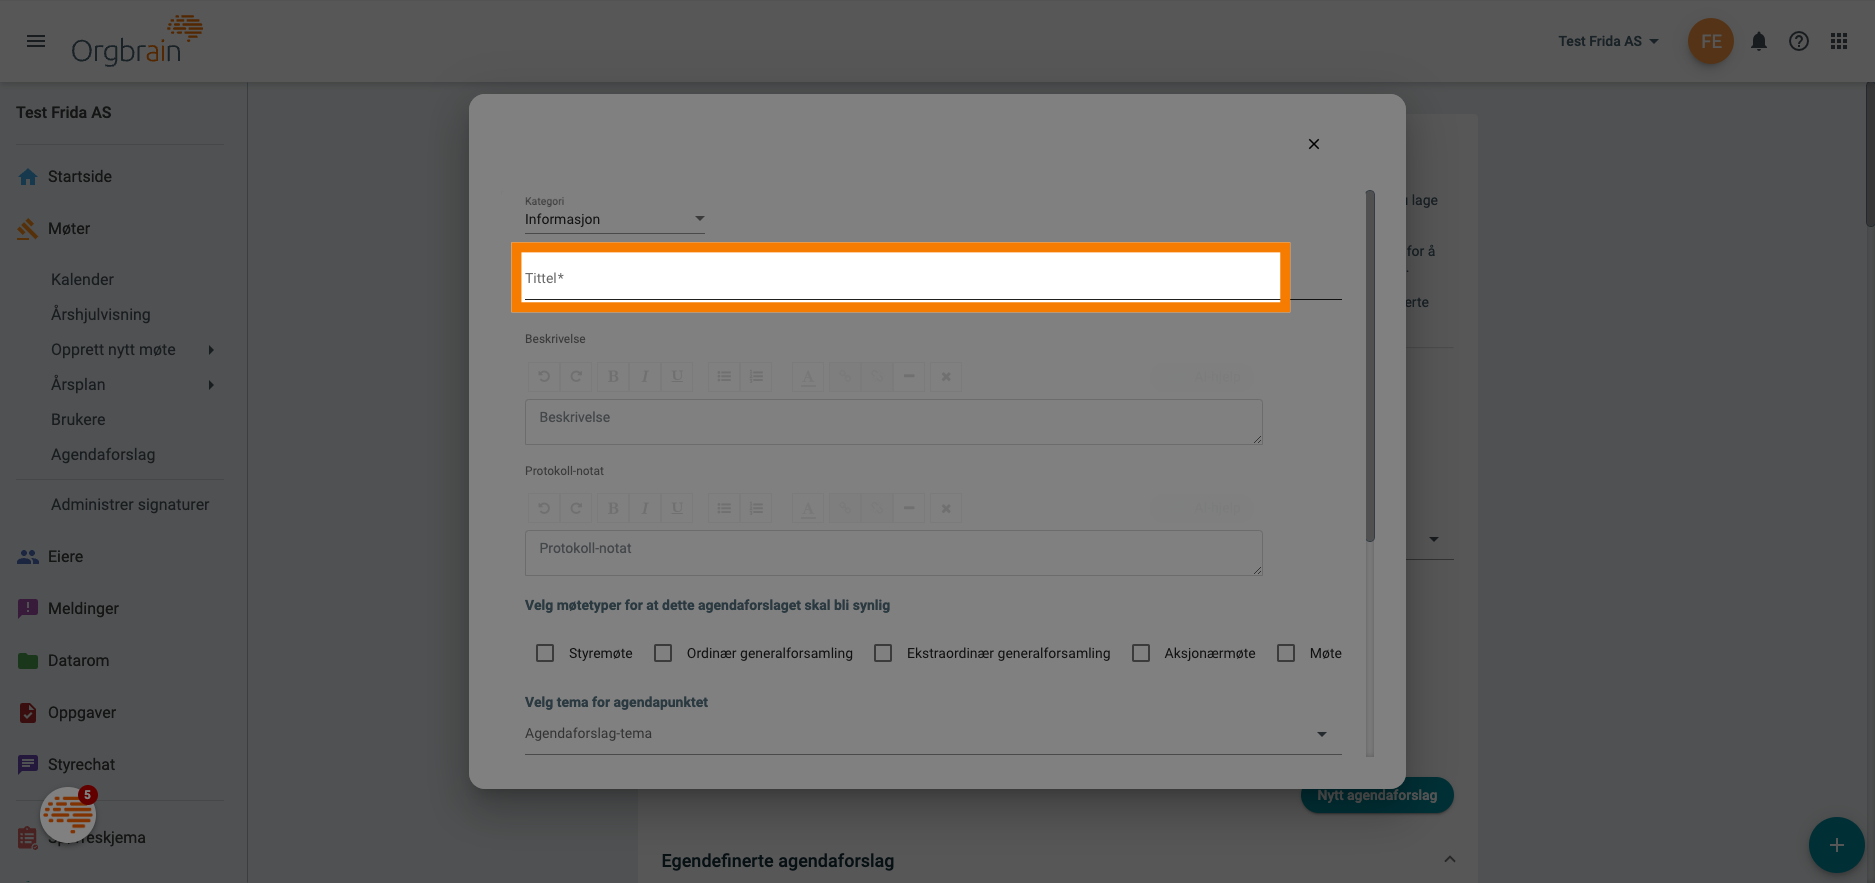Go to Startside in the sidebar
1875x883 pixels.
point(80,177)
